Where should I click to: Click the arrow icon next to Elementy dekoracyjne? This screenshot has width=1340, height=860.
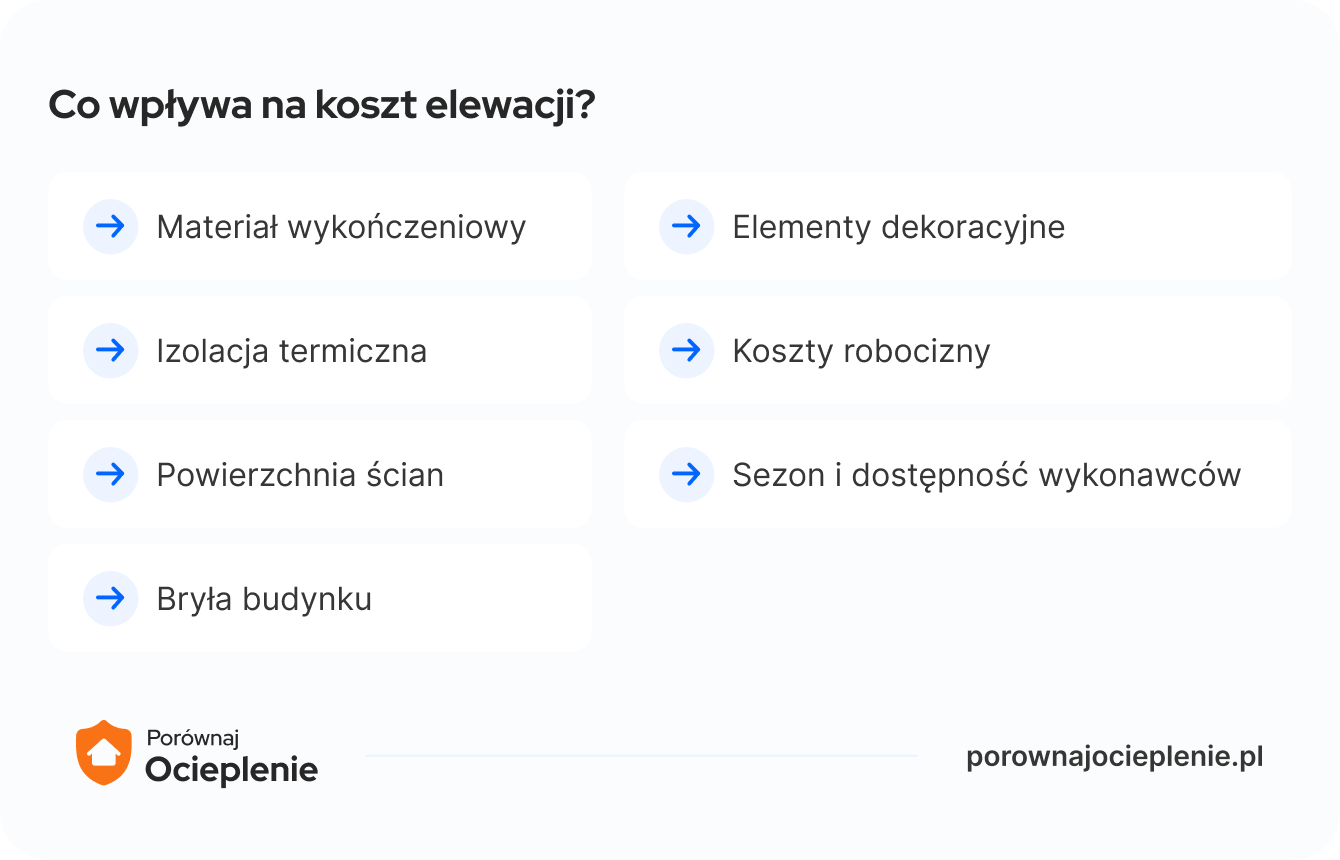tap(686, 227)
